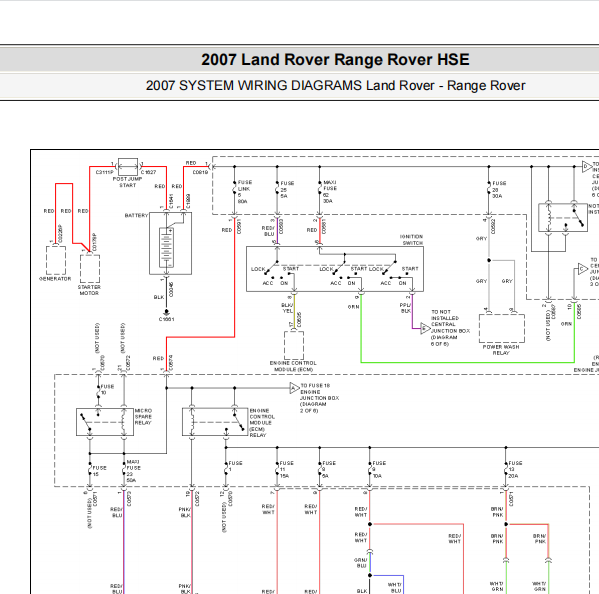Select the dashed GENERATOR component box
Image resolution: width=599 pixels, height=594 pixels.
click(x=56, y=261)
